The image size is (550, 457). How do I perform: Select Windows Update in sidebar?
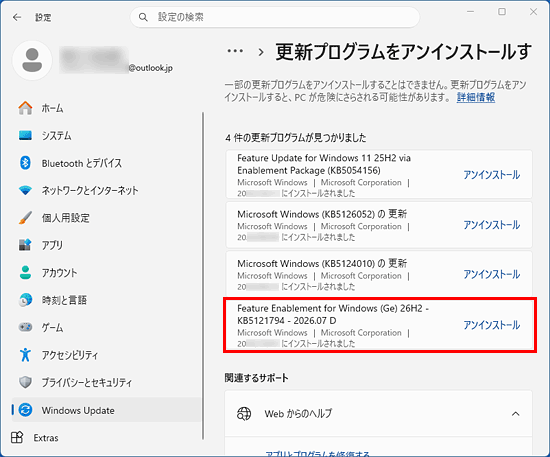106,410
